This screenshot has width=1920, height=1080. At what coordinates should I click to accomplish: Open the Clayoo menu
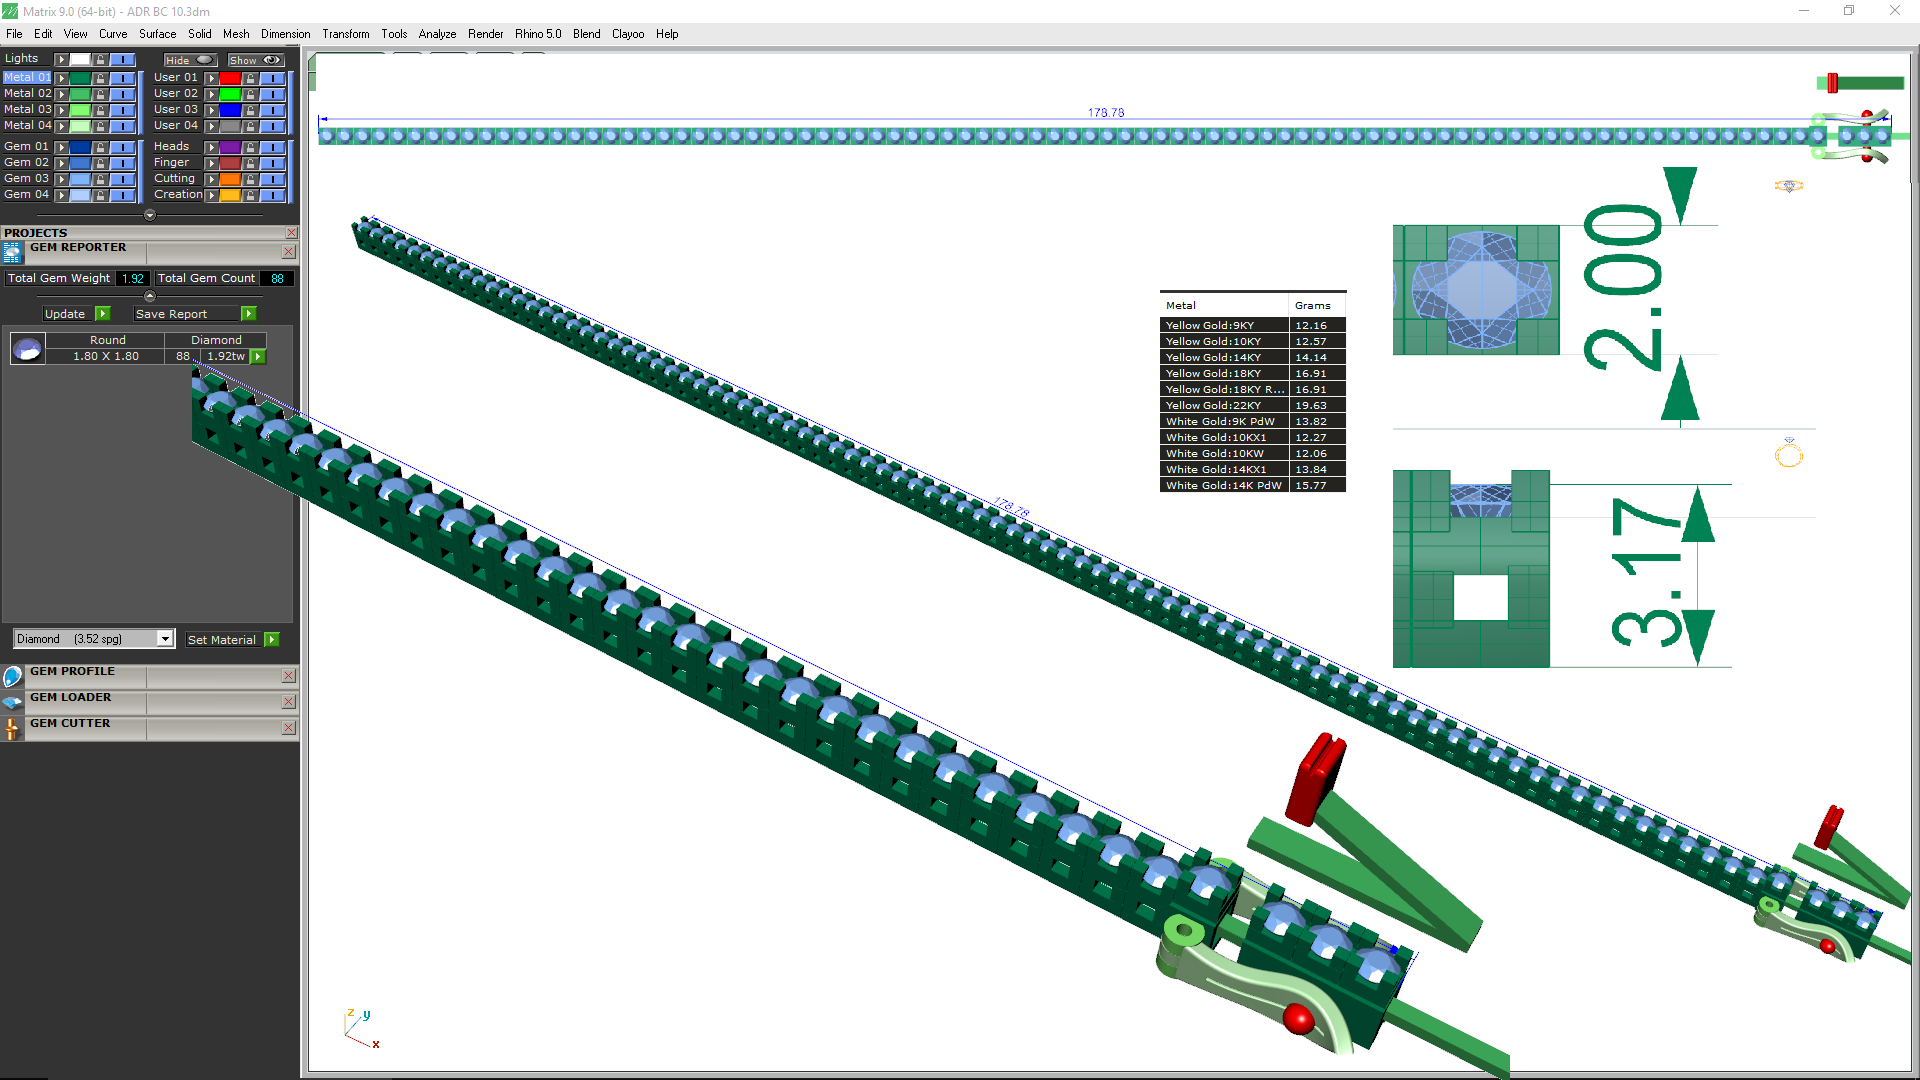point(627,34)
